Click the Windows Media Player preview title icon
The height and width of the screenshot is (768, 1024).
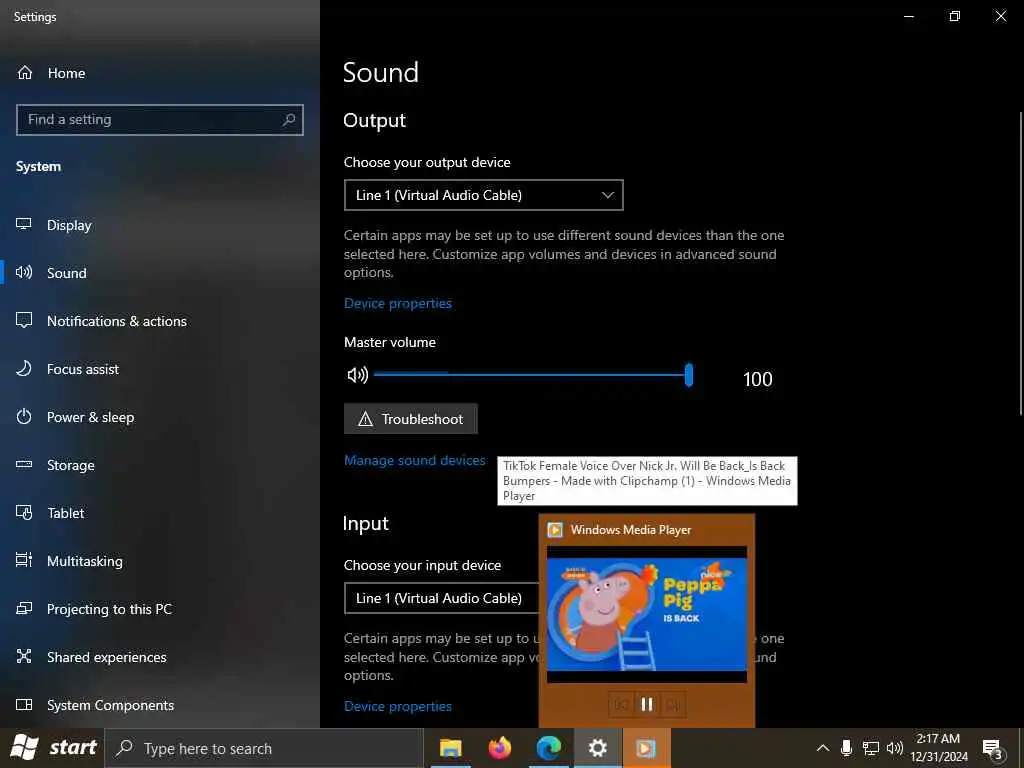click(555, 530)
